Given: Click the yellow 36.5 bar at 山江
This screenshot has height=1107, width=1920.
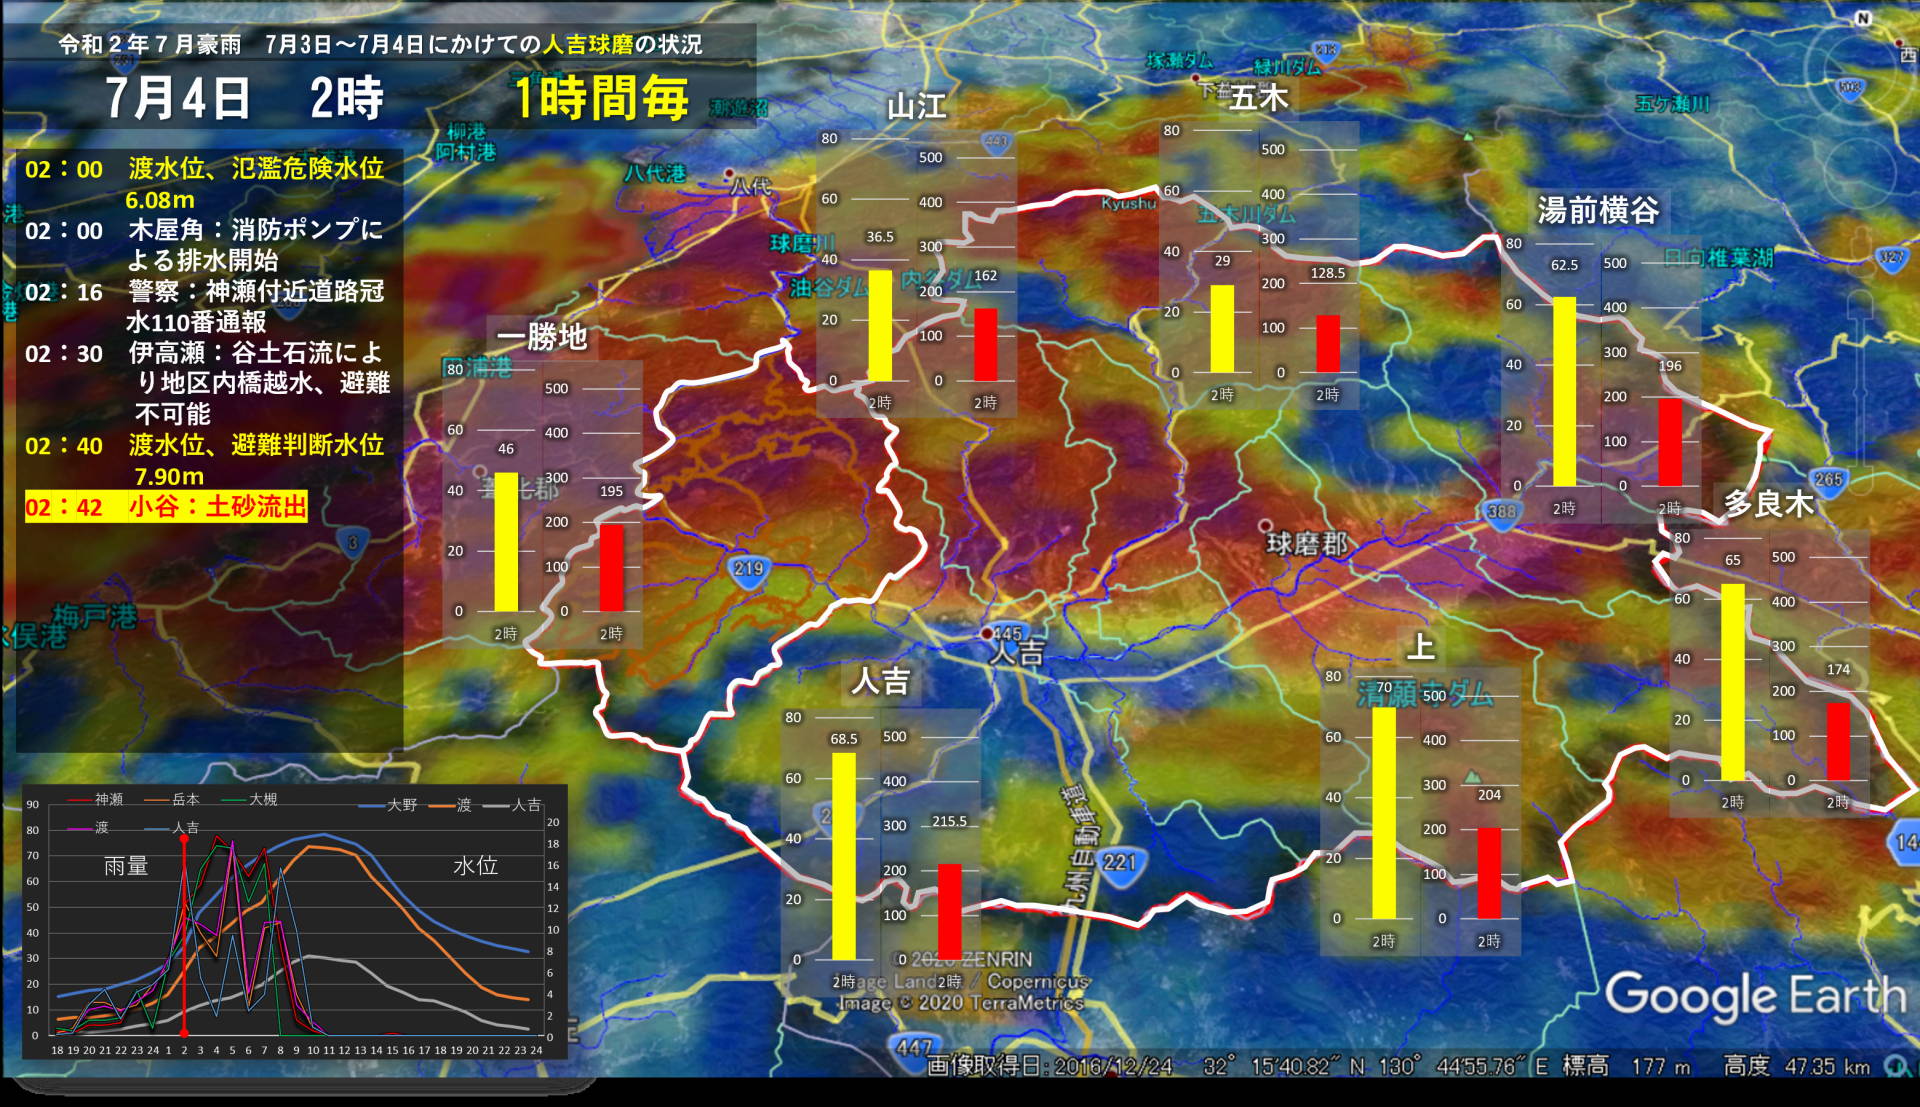Looking at the screenshot, I should (x=880, y=326).
